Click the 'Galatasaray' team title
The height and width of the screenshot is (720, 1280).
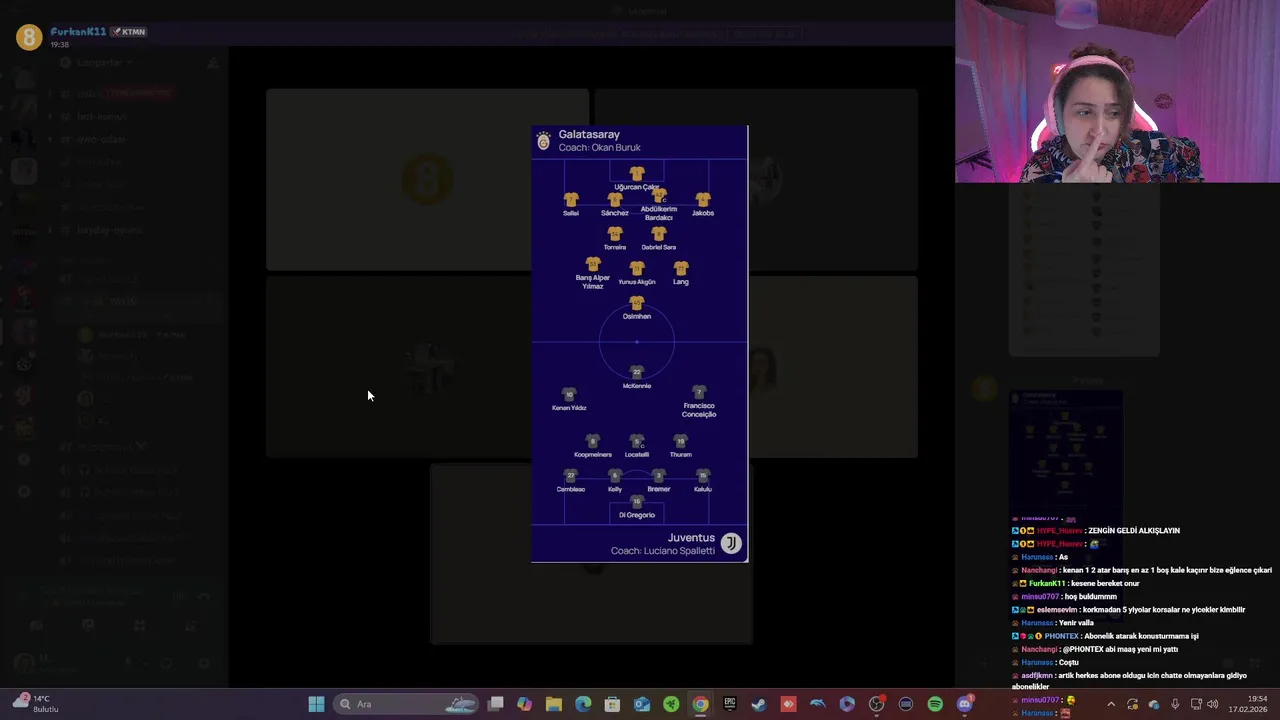pos(589,134)
